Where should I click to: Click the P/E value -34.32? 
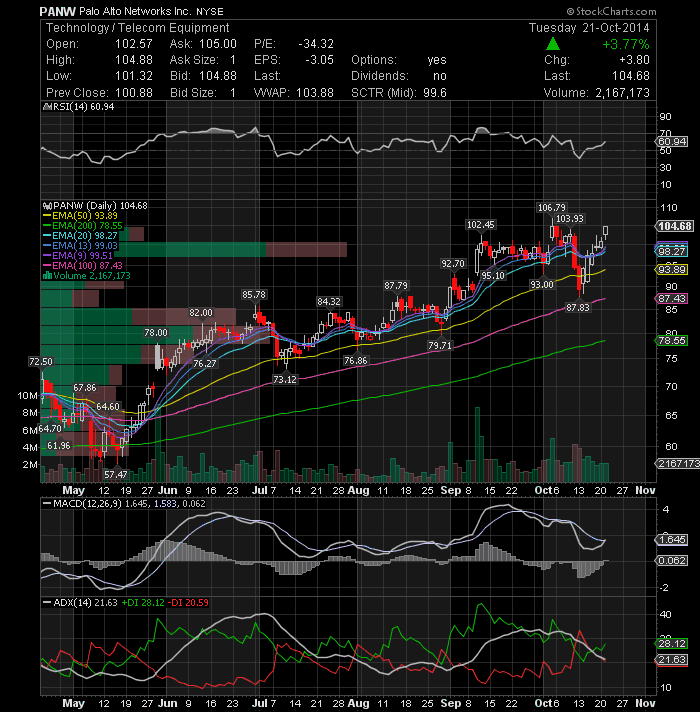point(316,44)
